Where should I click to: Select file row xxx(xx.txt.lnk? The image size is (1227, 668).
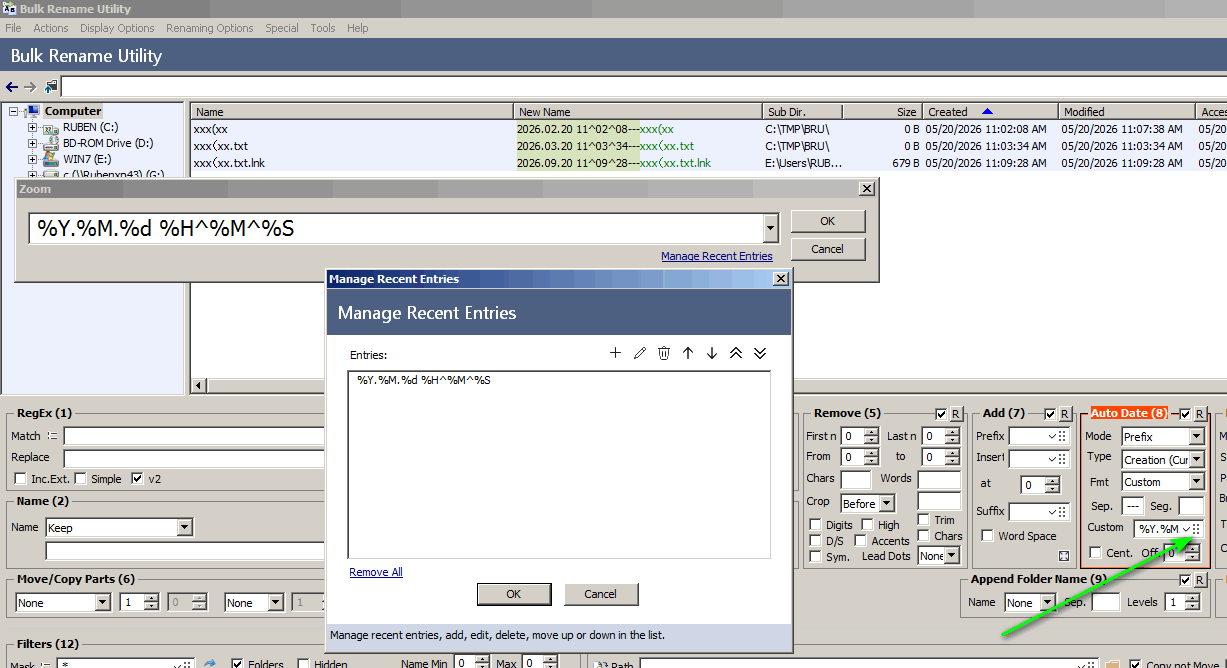coord(707,163)
